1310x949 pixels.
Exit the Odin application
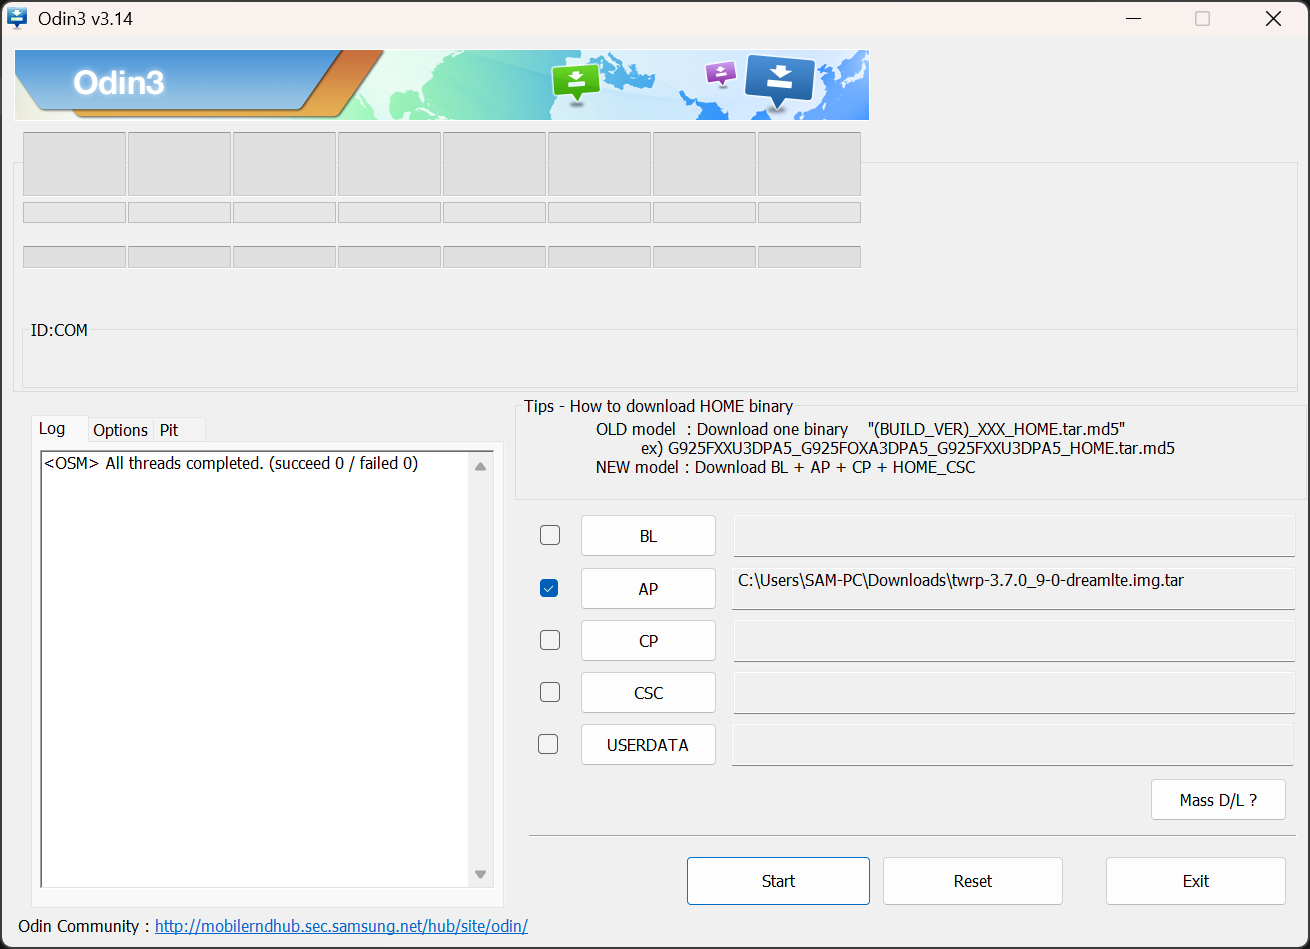point(1196,881)
